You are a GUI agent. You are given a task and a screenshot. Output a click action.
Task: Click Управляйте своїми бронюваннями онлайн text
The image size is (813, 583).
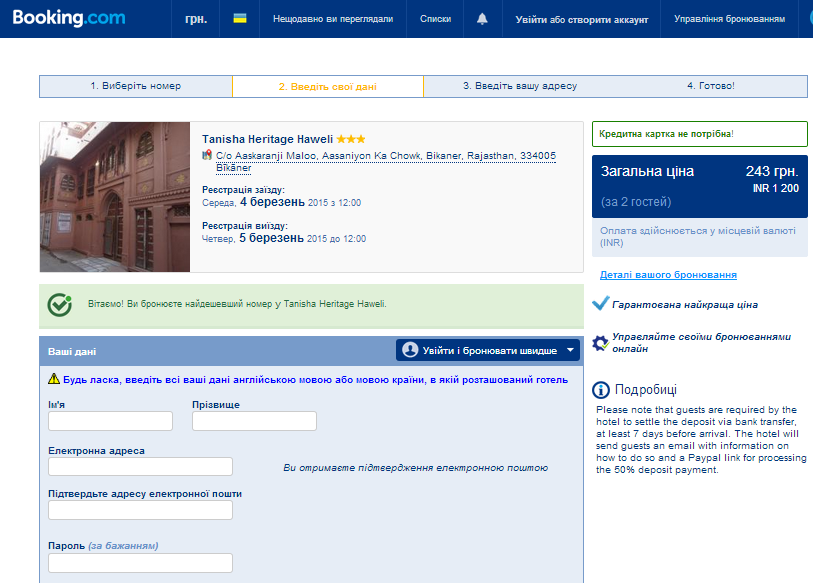coord(702,343)
